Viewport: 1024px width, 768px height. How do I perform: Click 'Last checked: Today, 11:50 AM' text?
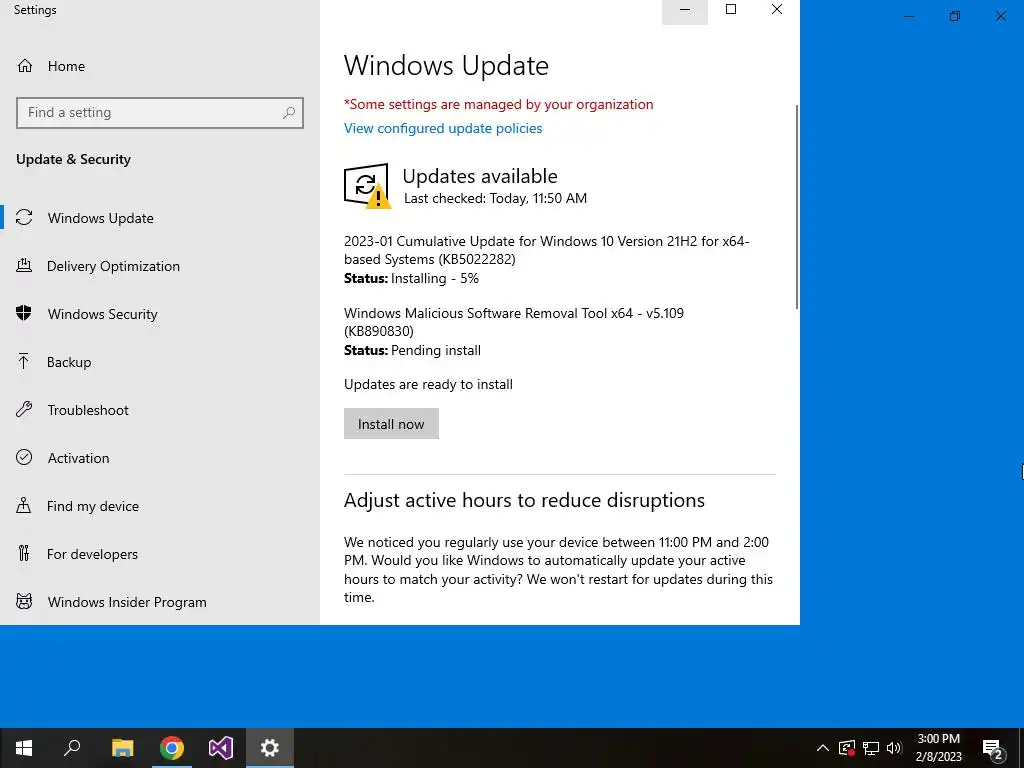(x=495, y=198)
